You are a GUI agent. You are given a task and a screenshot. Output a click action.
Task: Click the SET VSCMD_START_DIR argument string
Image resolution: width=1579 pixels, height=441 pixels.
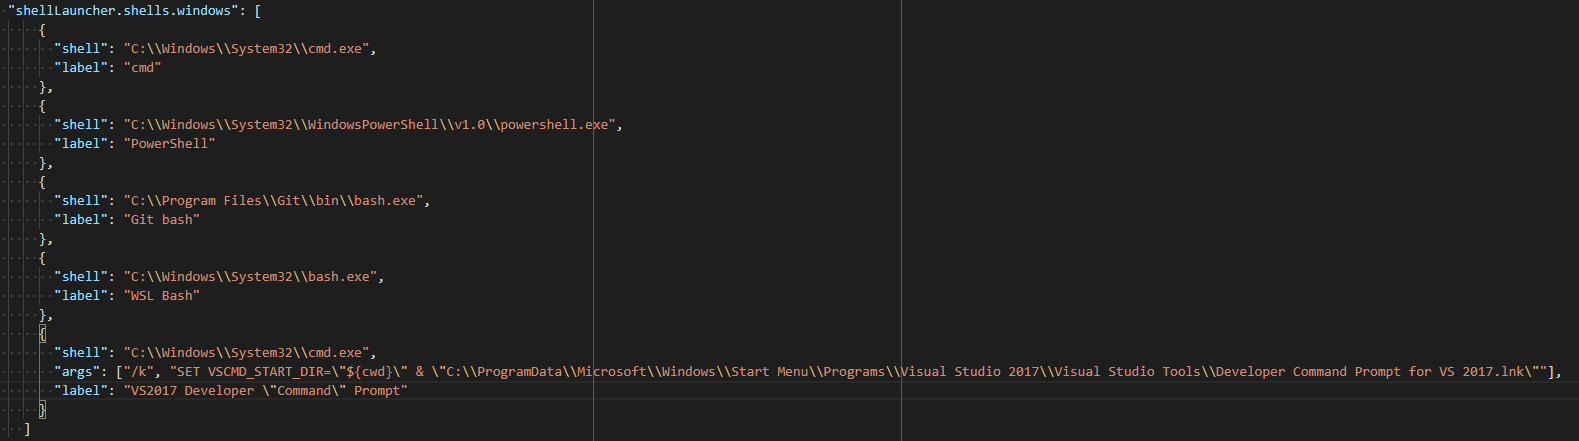858,371
